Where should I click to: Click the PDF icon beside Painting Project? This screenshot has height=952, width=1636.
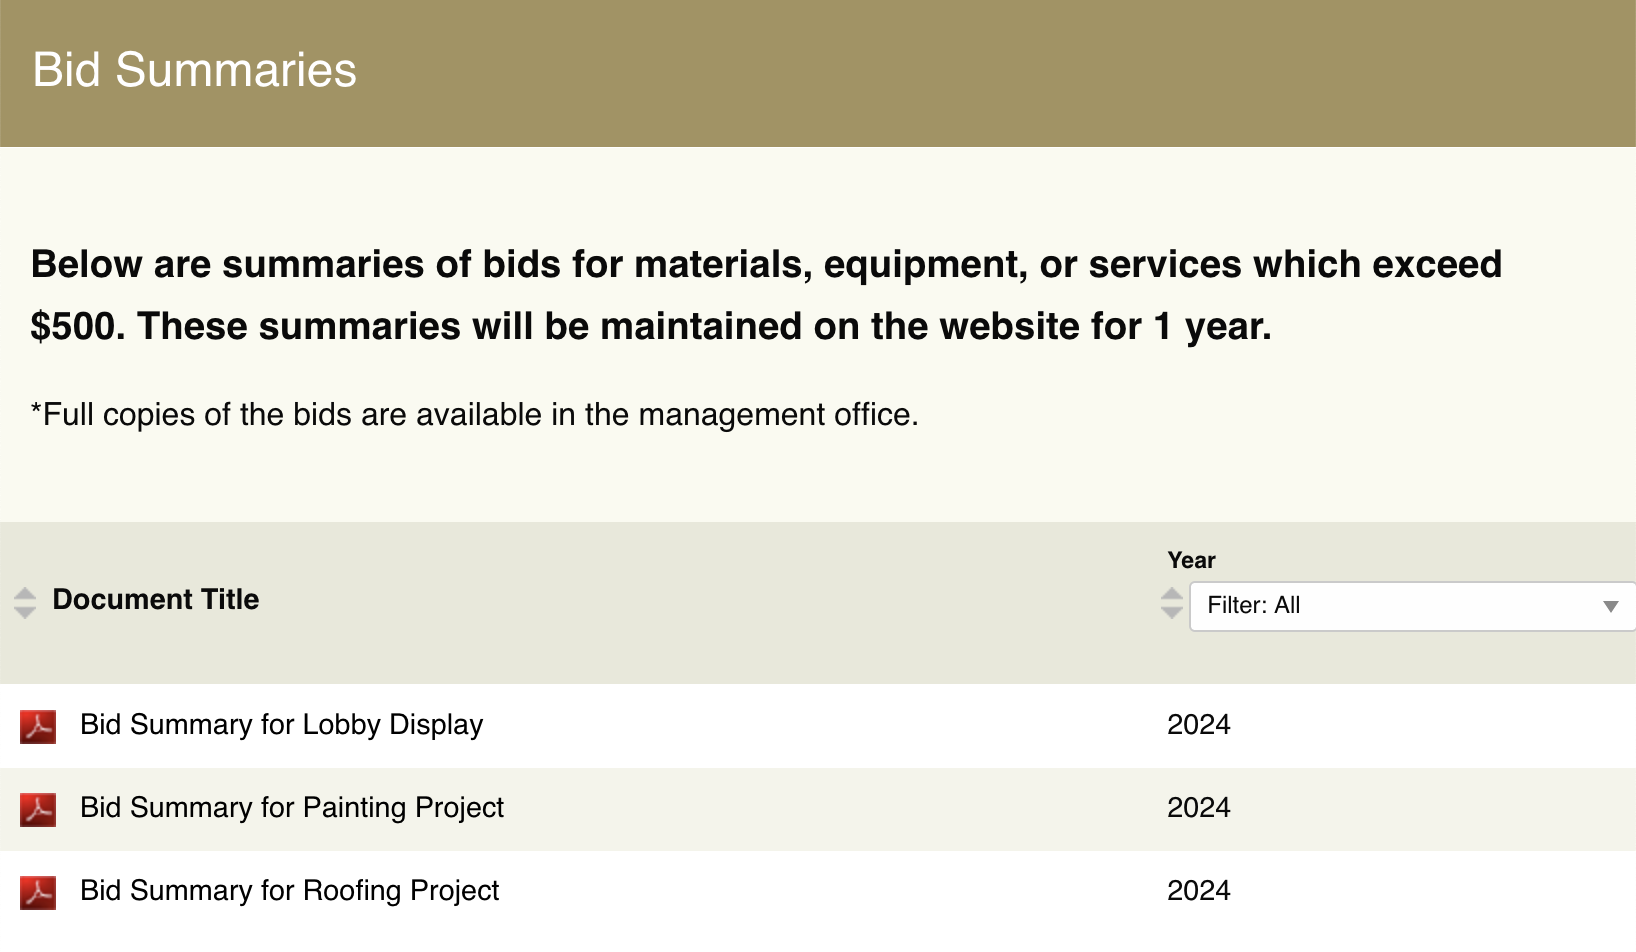[38, 809]
